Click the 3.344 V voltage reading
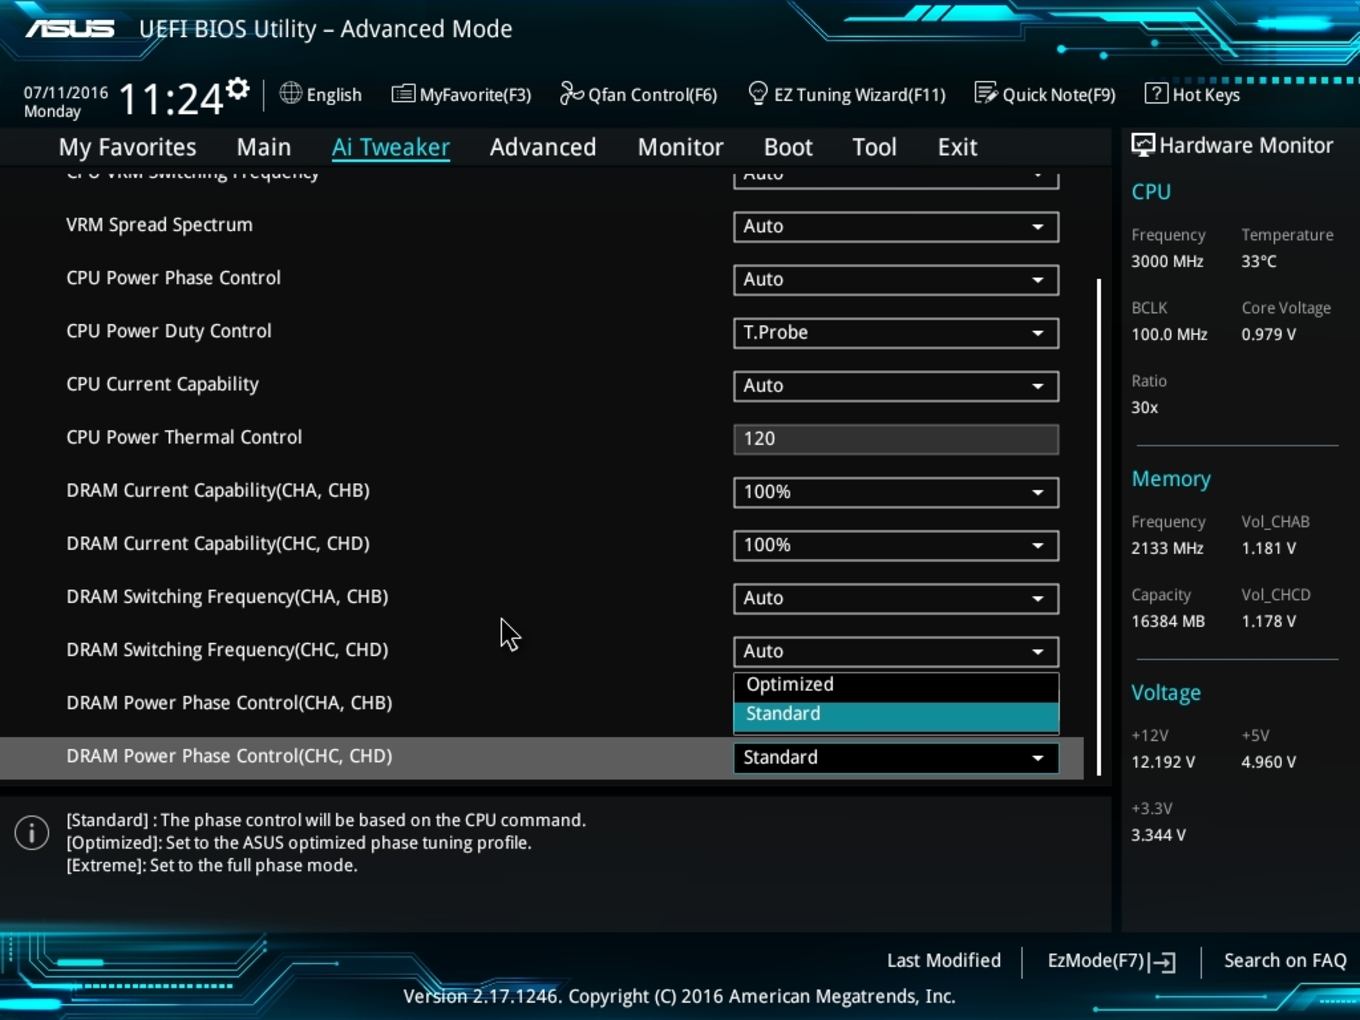Image resolution: width=1360 pixels, height=1020 pixels. pyautogui.click(x=1158, y=835)
